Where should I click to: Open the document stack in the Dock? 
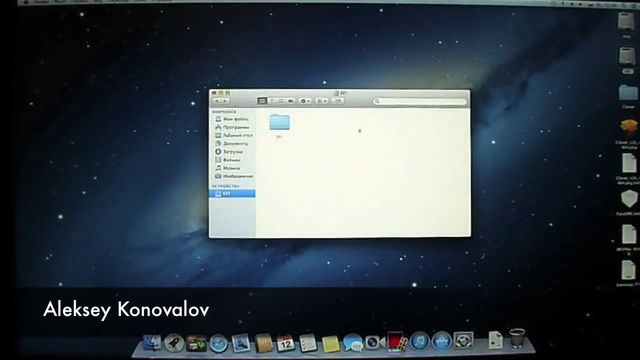(496, 340)
